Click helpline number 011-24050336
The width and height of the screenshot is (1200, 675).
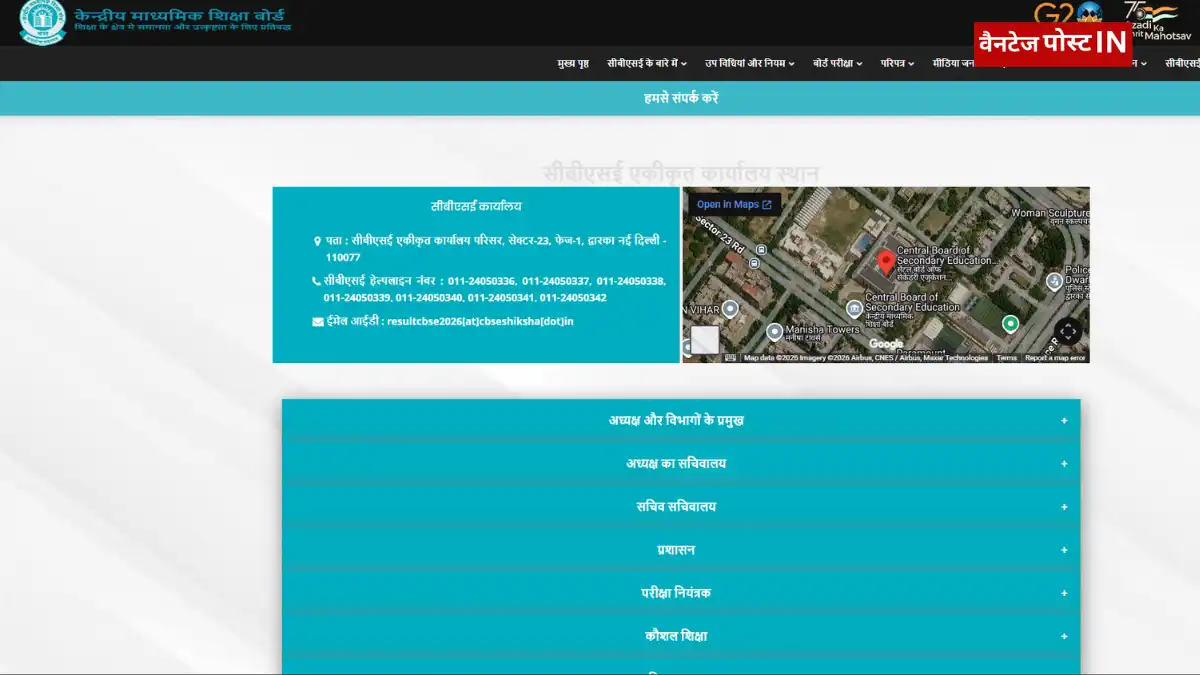point(481,281)
